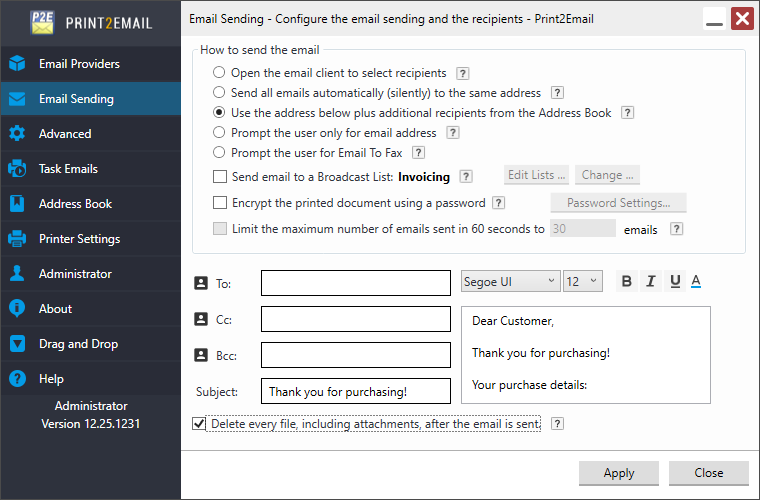Go to the Task Emails section

pyautogui.click(x=91, y=169)
